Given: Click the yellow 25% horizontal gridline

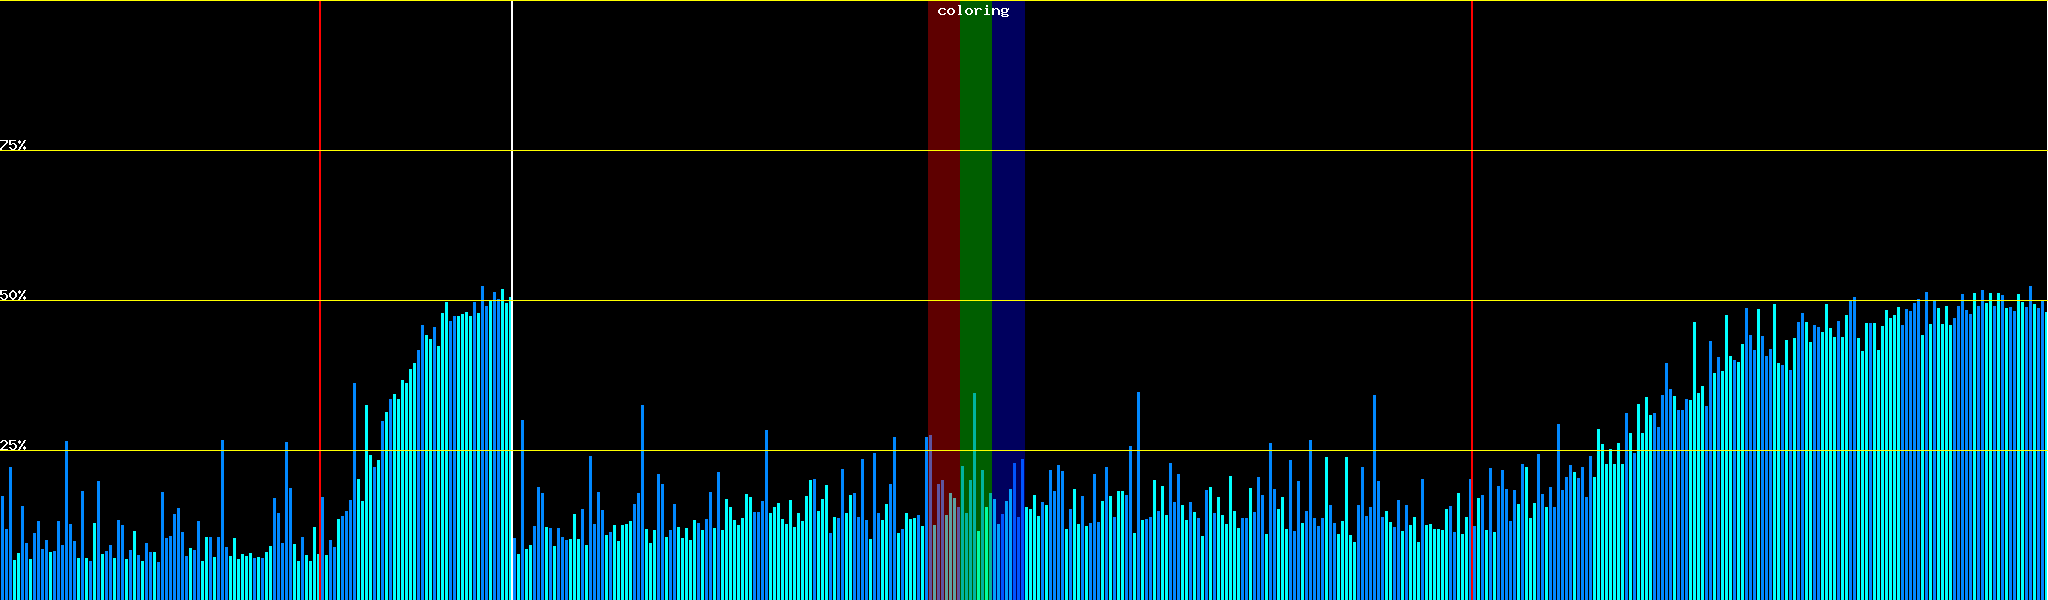Looking at the screenshot, I should 1200,451.
